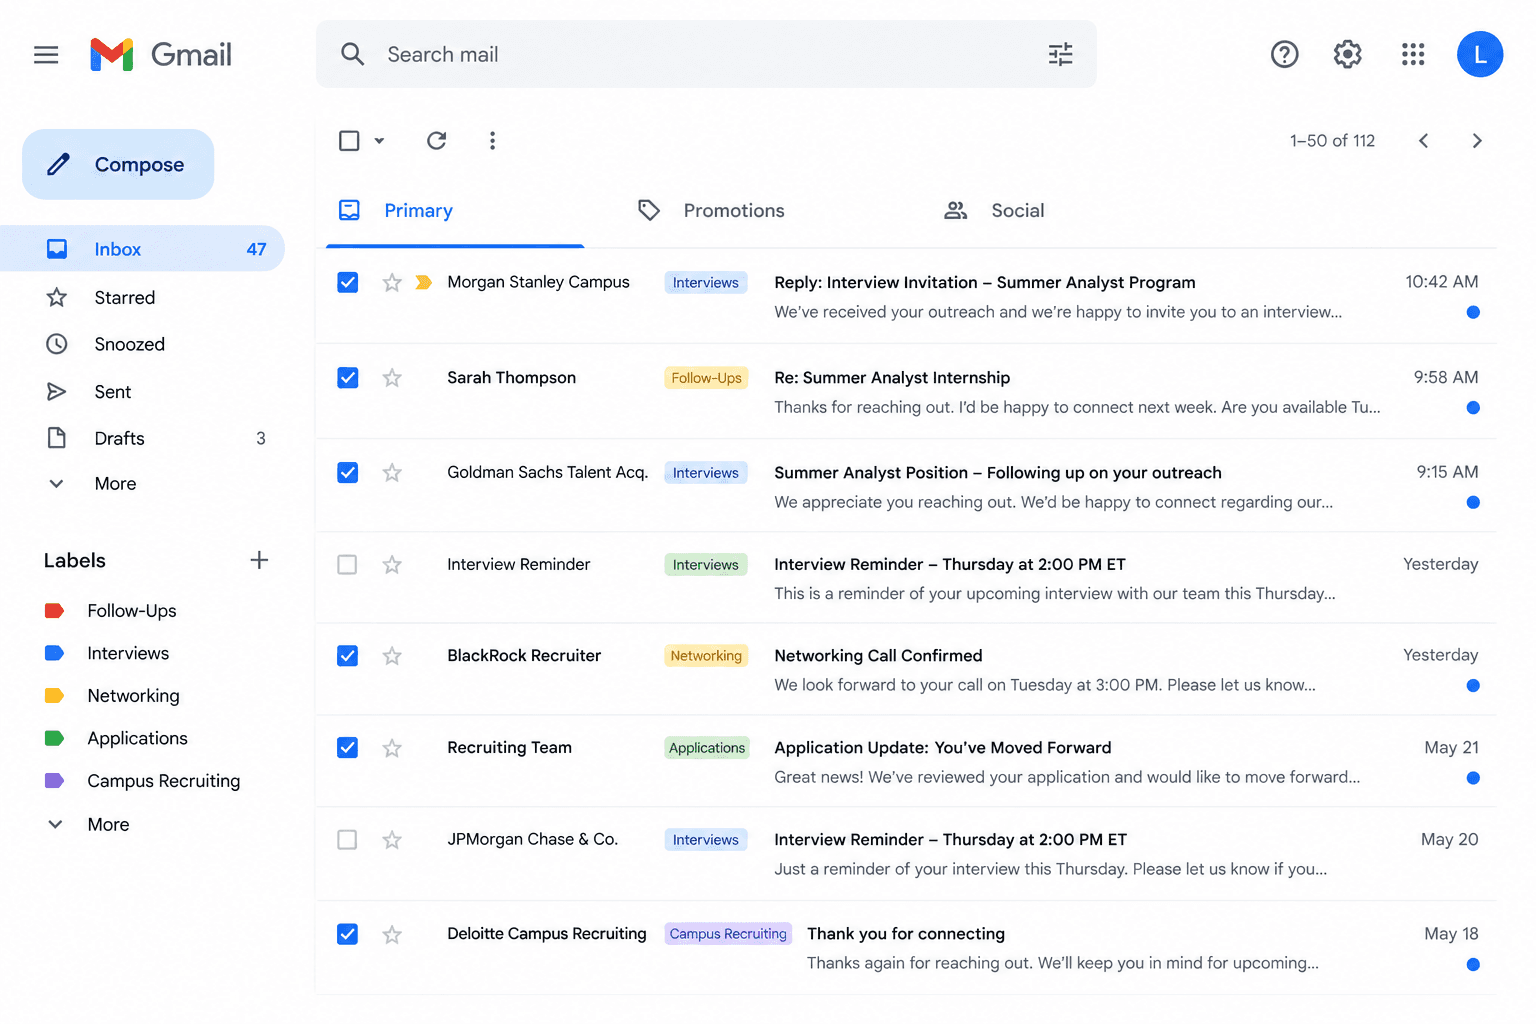Open Settings gear icon
The height and width of the screenshot is (1024, 1536).
click(x=1348, y=54)
